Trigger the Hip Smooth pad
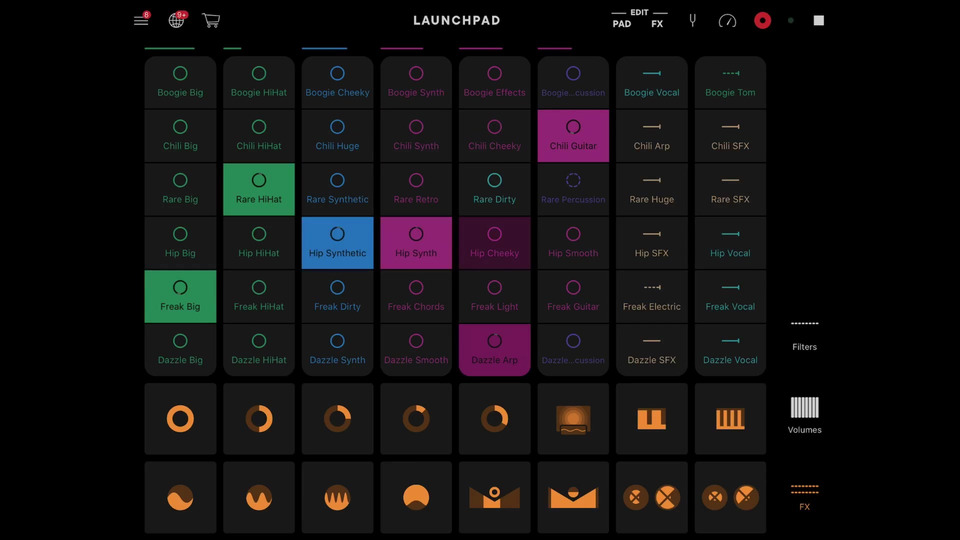 (x=573, y=243)
